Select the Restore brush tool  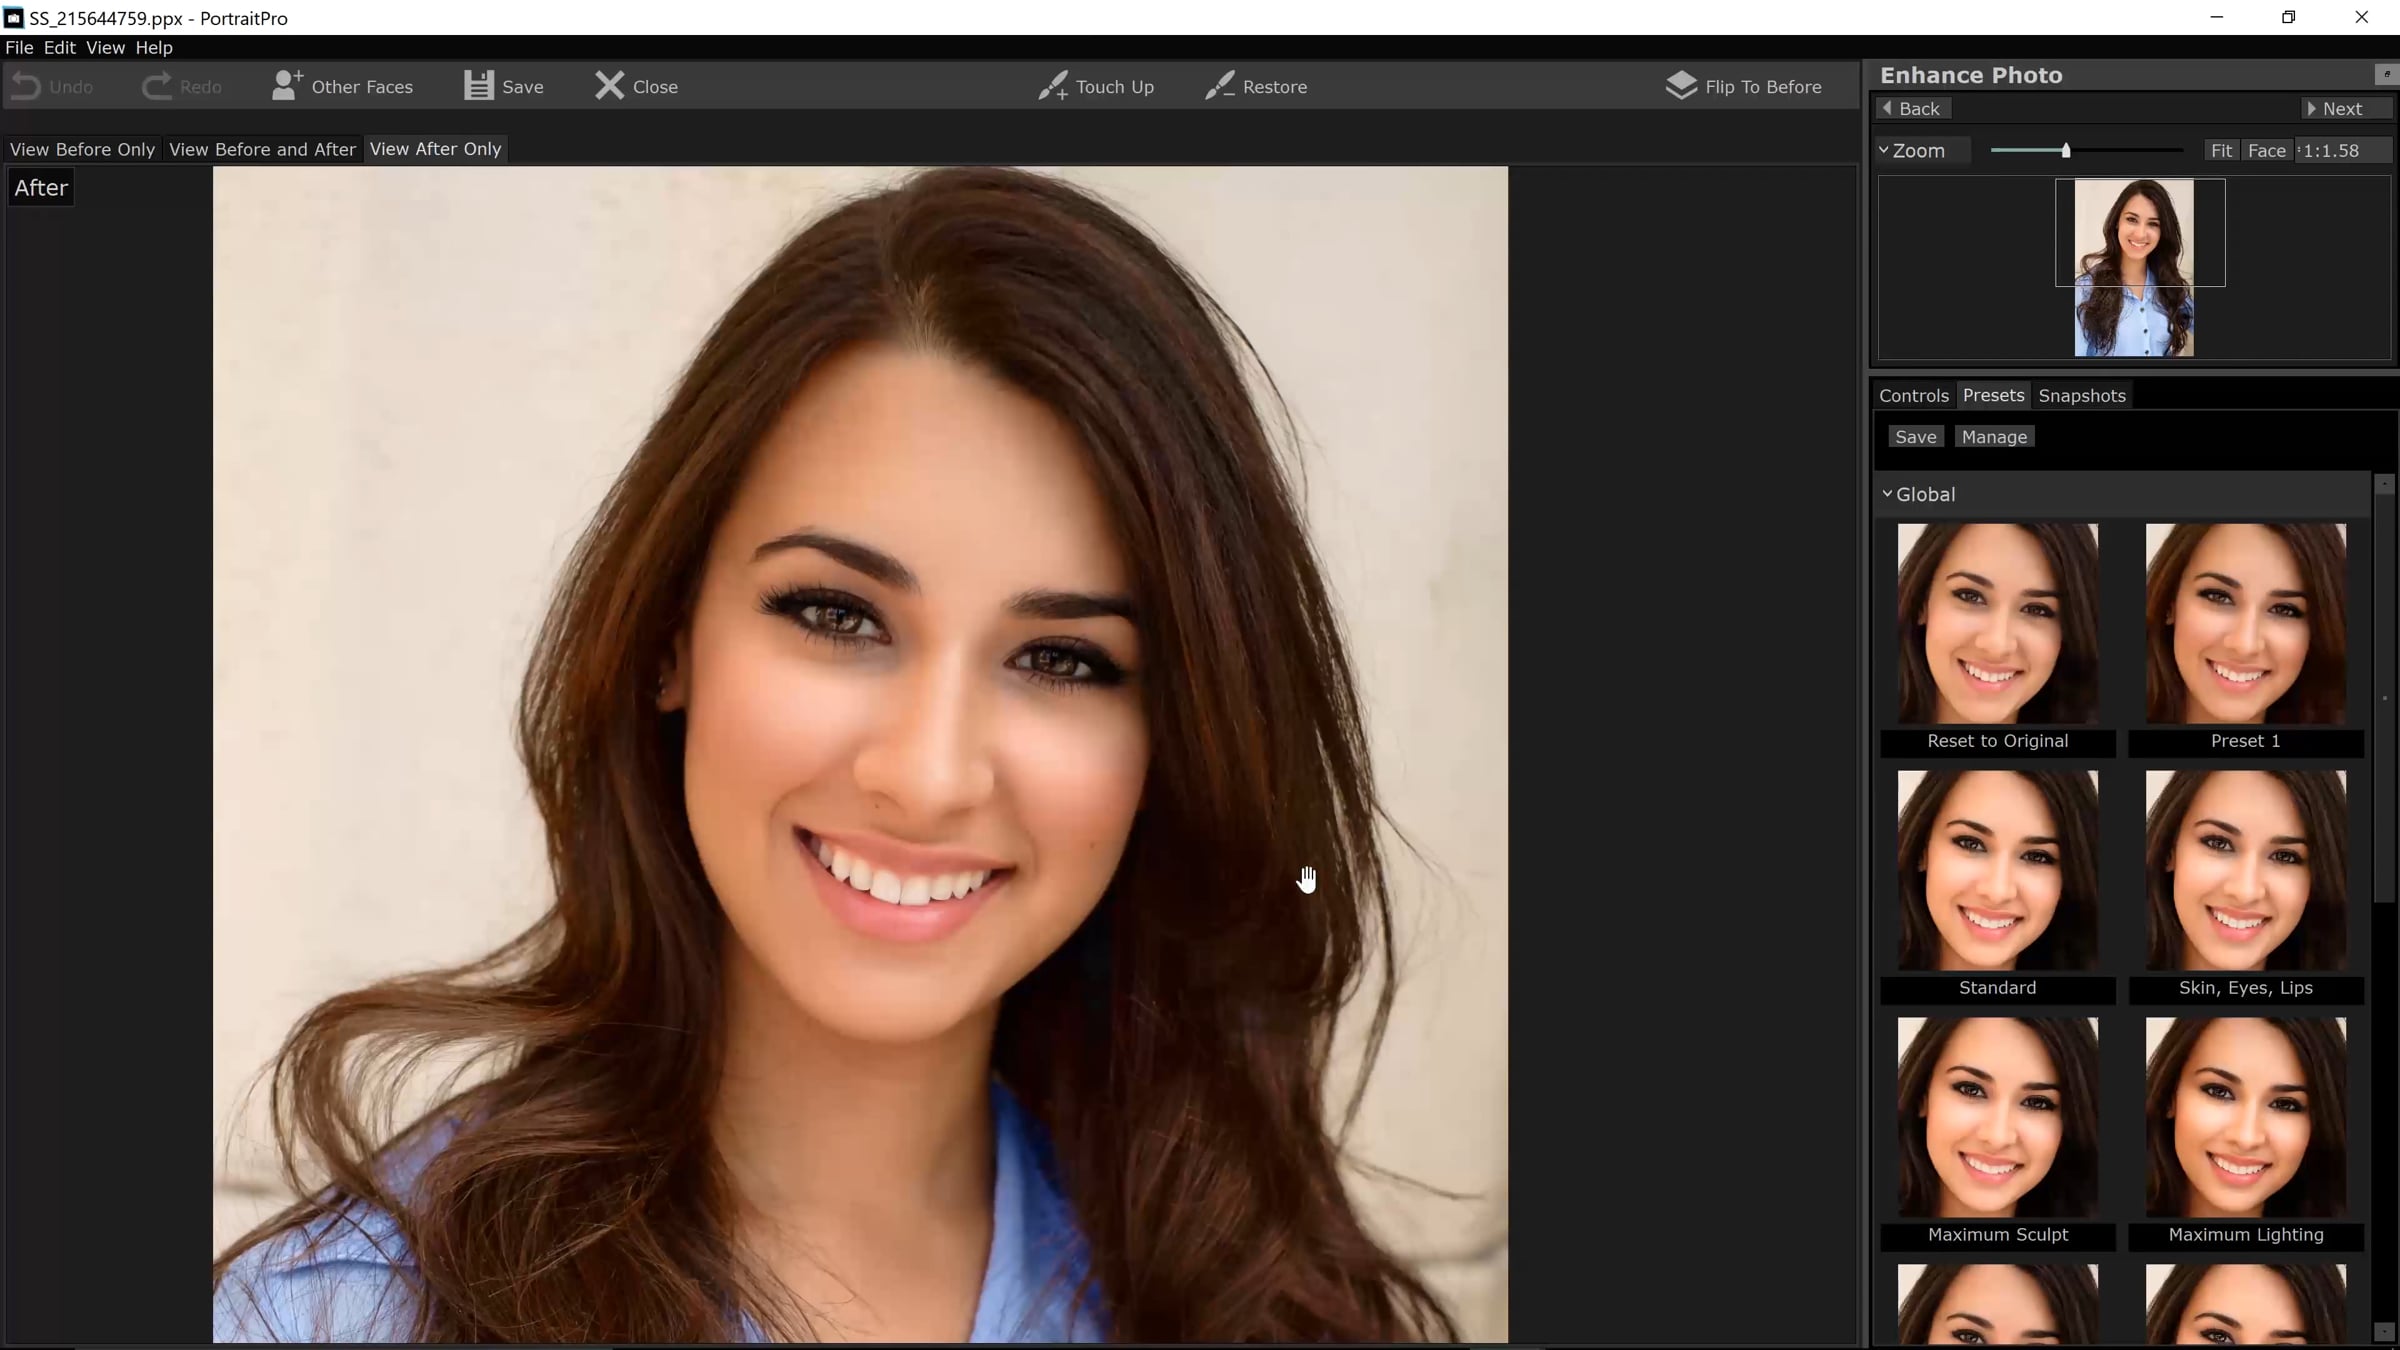[1219, 86]
